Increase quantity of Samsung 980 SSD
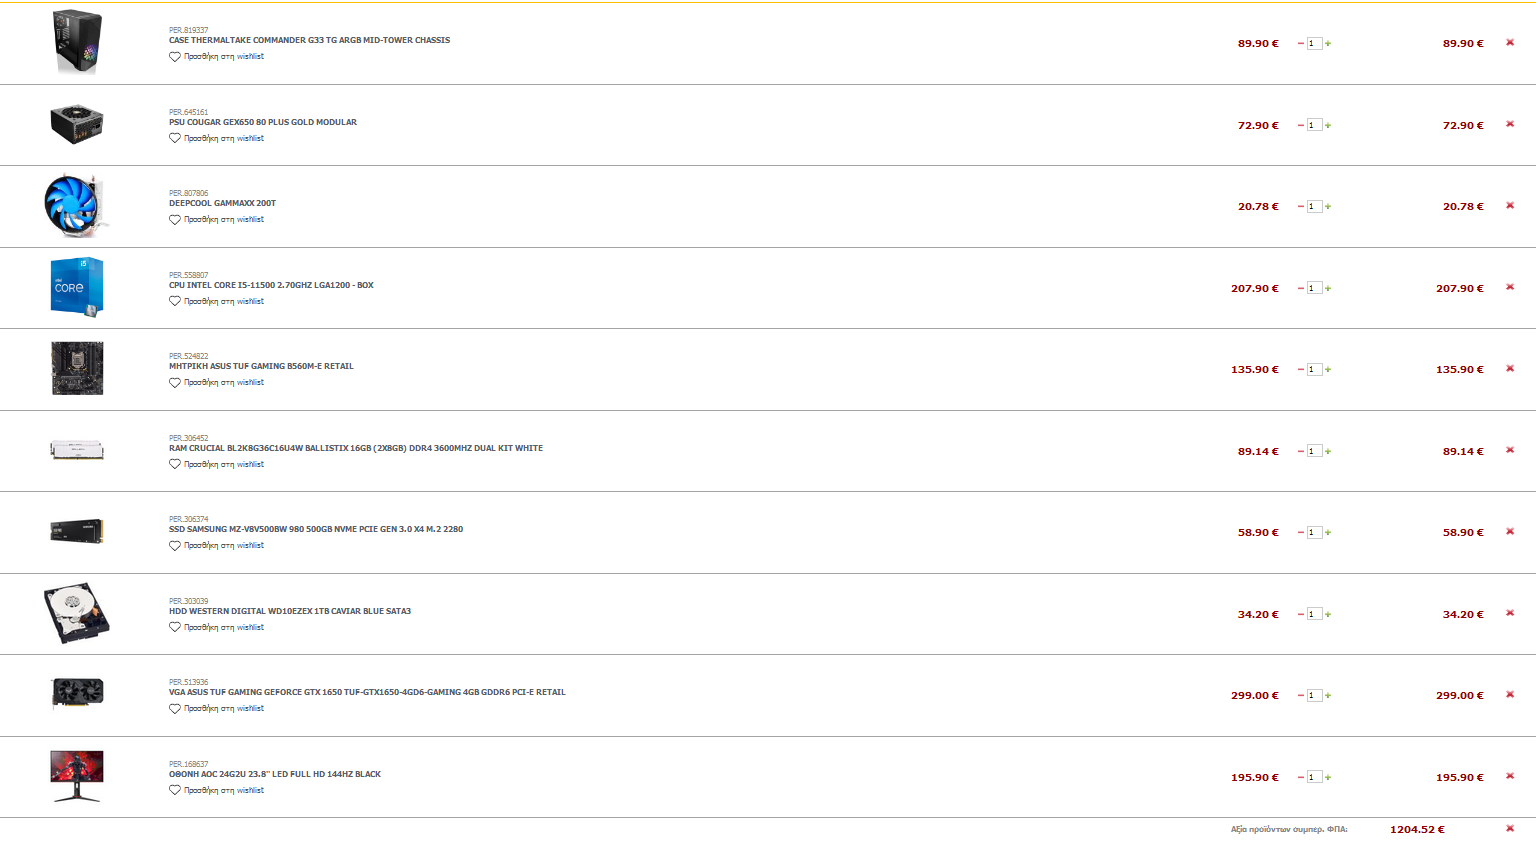 [1328, 532]
